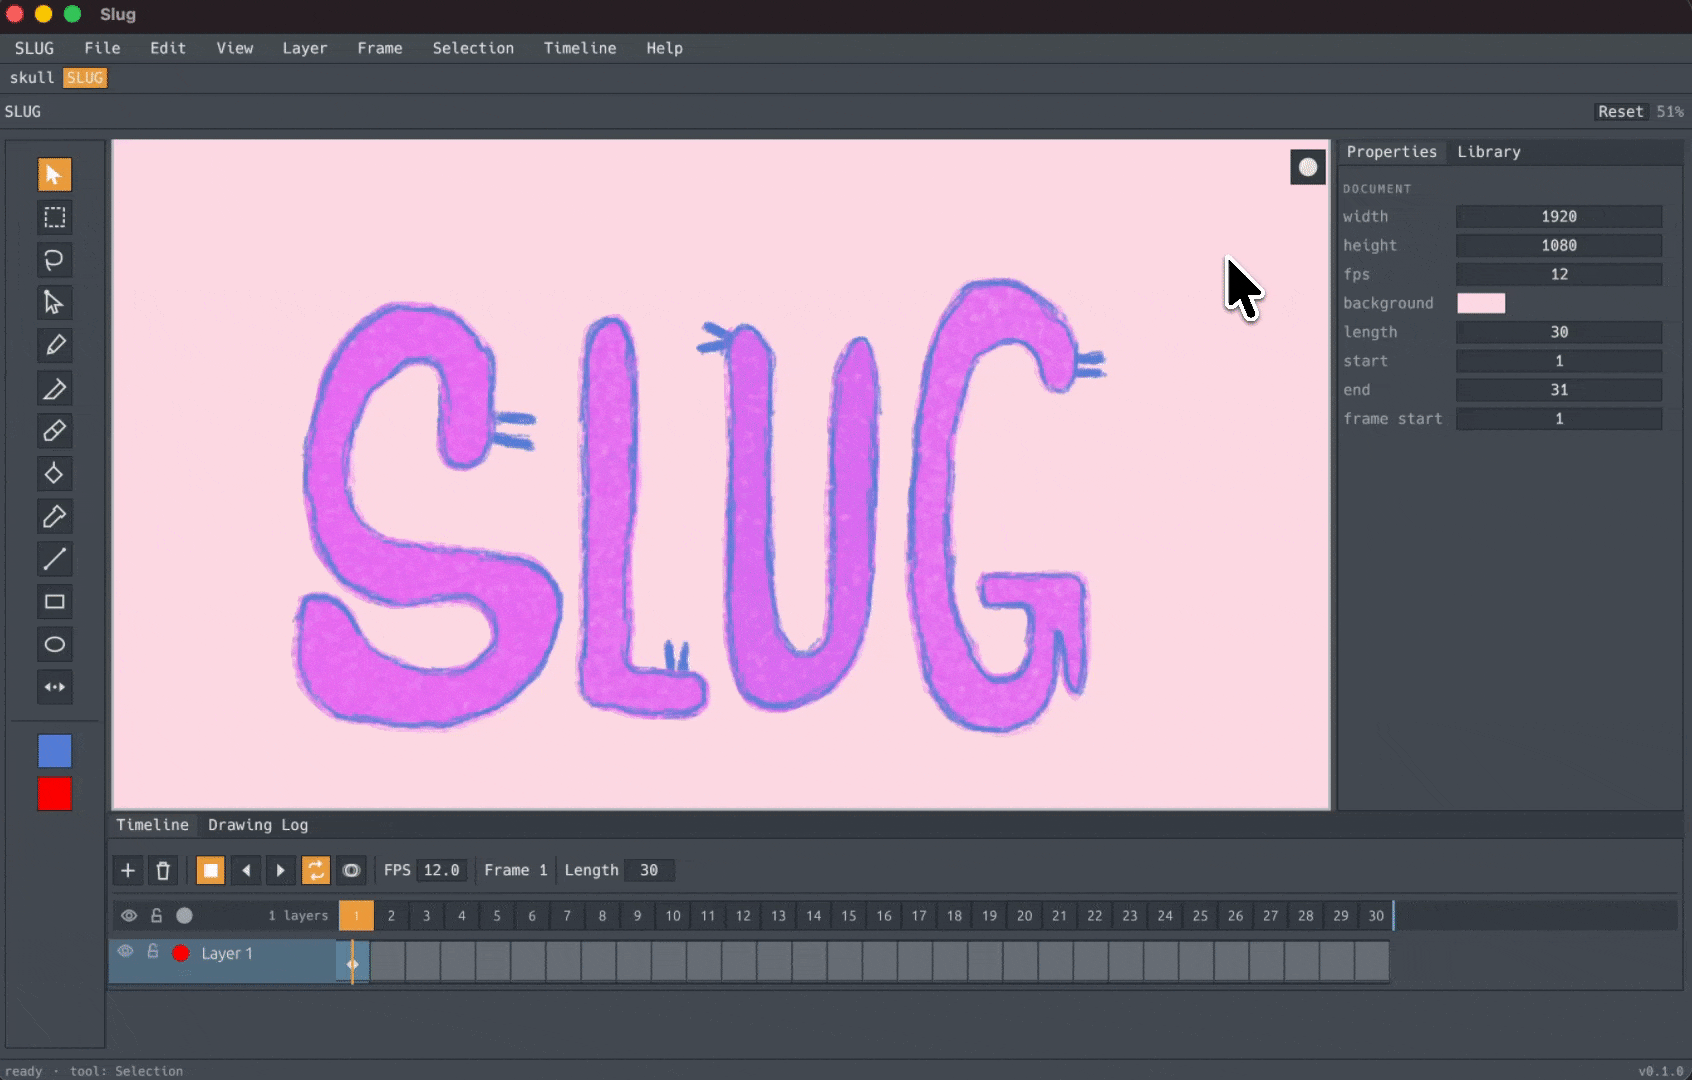
Task: Select the direct-select arrow tool
Action: tap(54, 302)
